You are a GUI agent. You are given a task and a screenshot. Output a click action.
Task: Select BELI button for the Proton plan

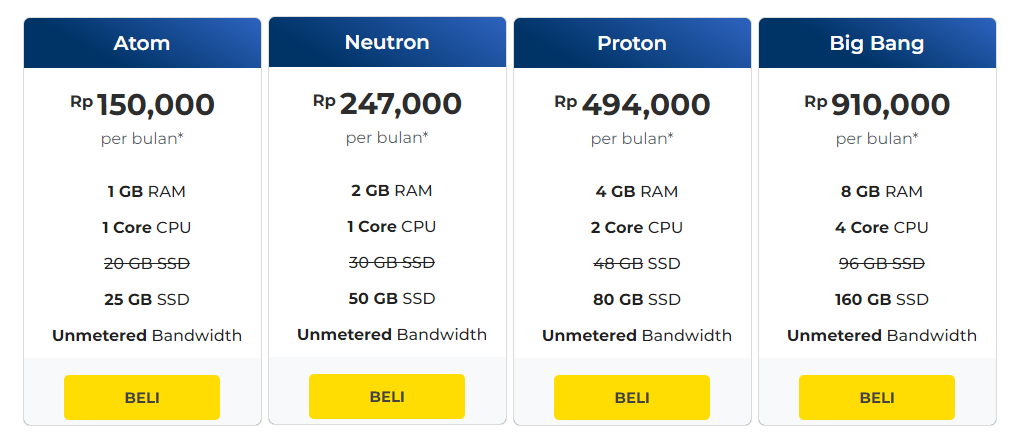click(632, 397)
